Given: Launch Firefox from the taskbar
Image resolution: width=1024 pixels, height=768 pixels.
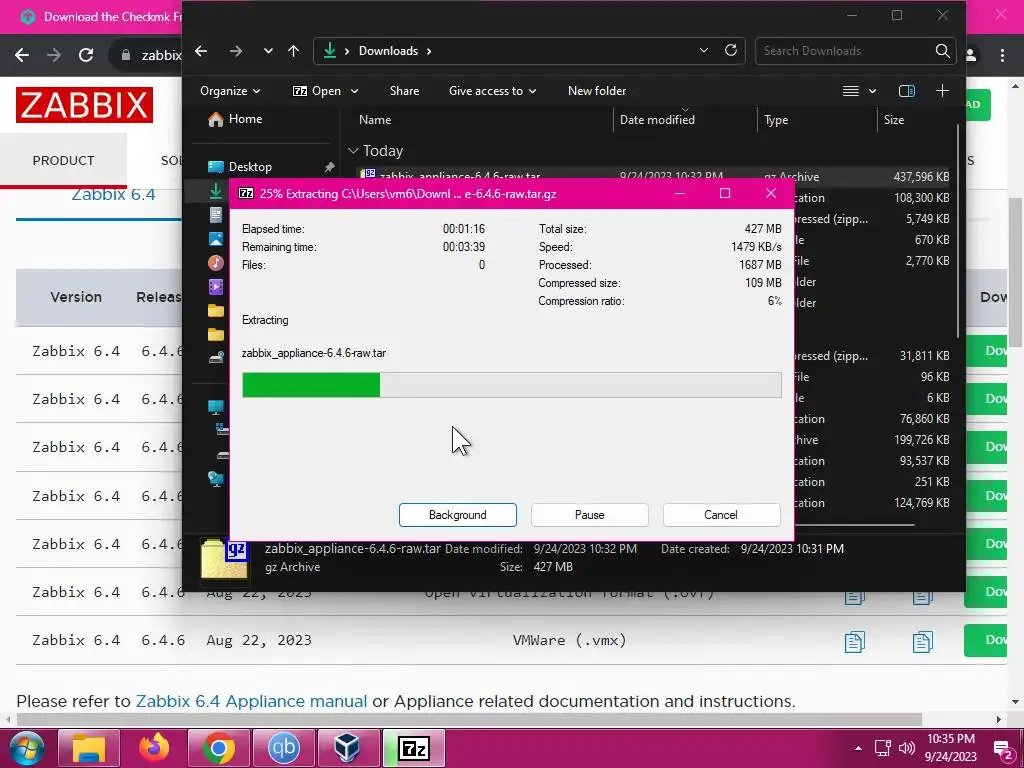Looking at the screenshot, I should pos(154,748).
